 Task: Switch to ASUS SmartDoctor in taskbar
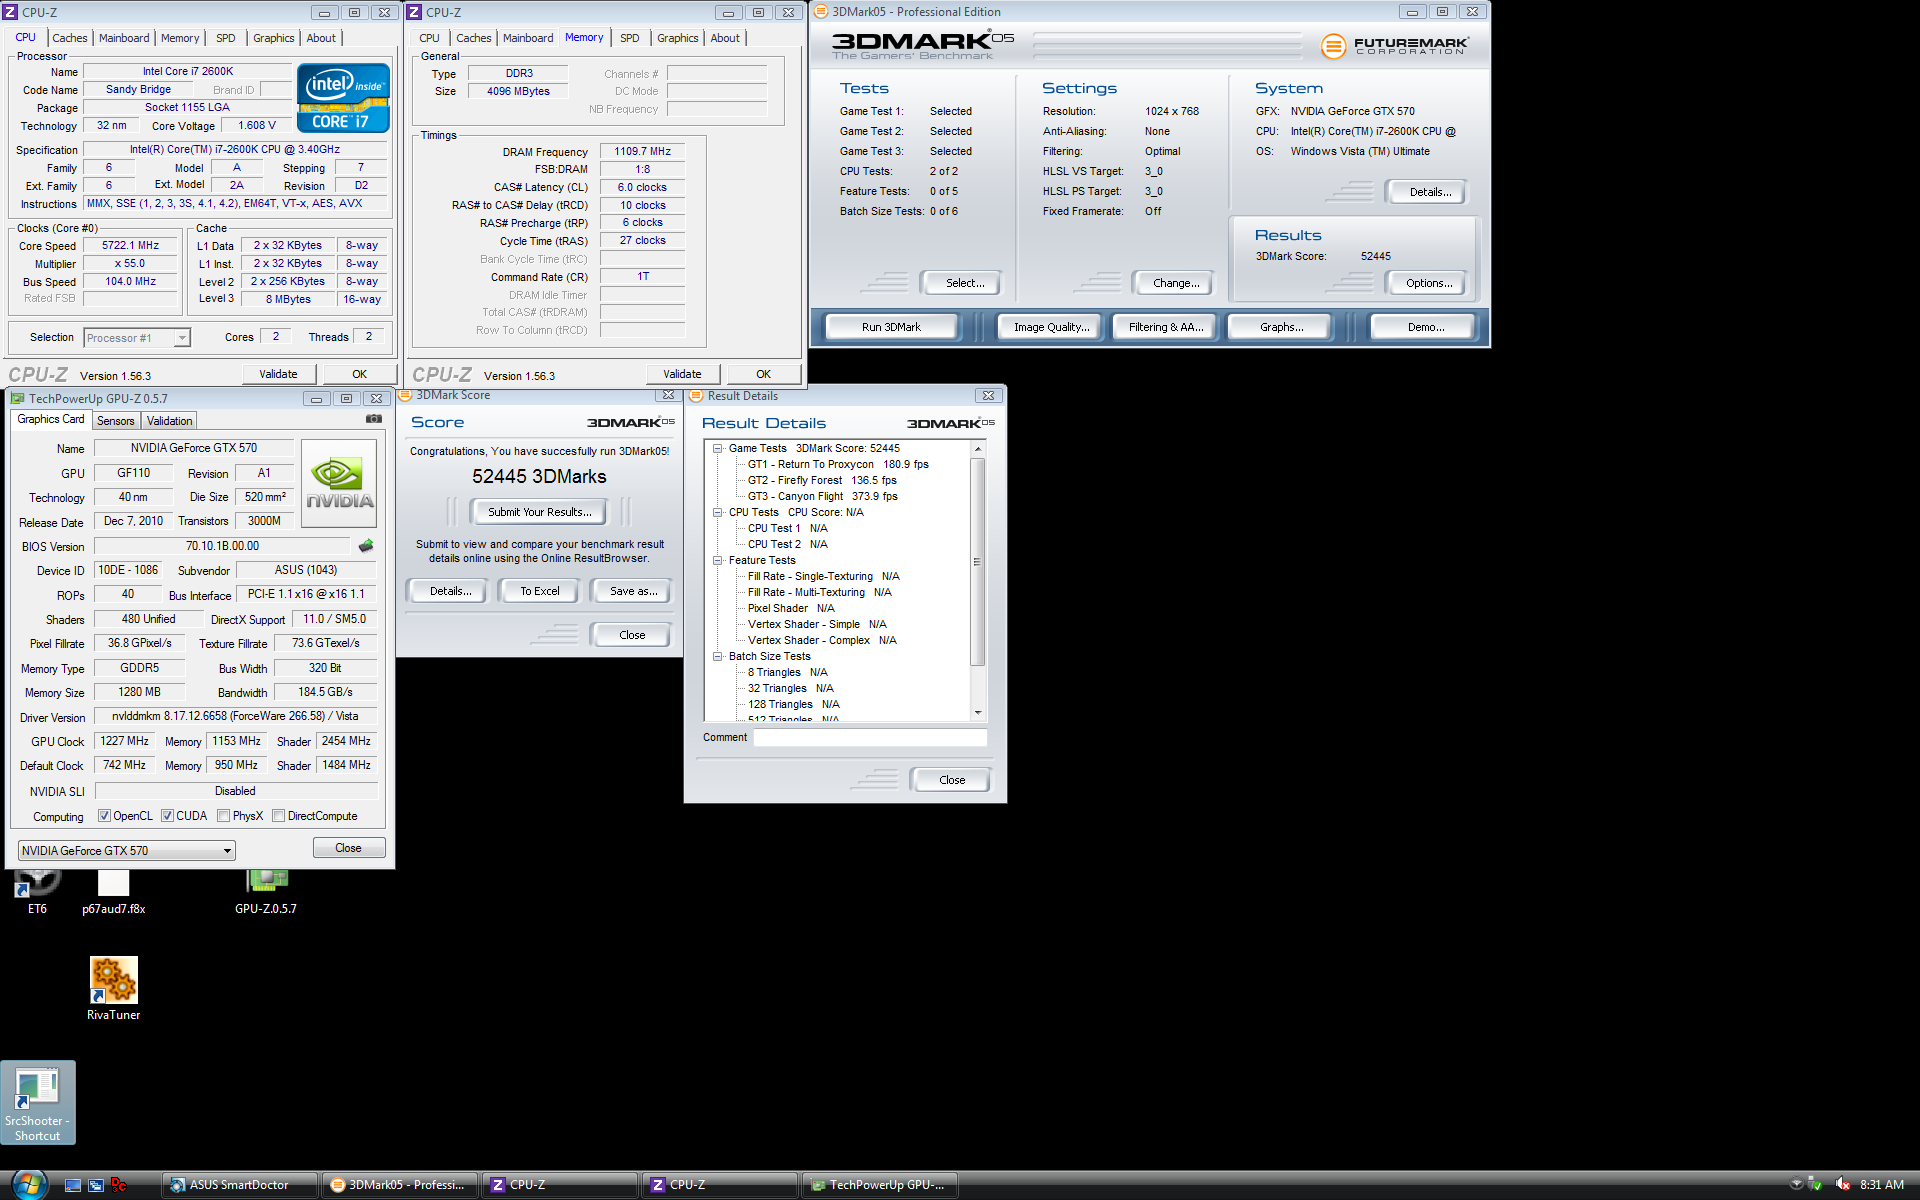[x=239, y=1185]
